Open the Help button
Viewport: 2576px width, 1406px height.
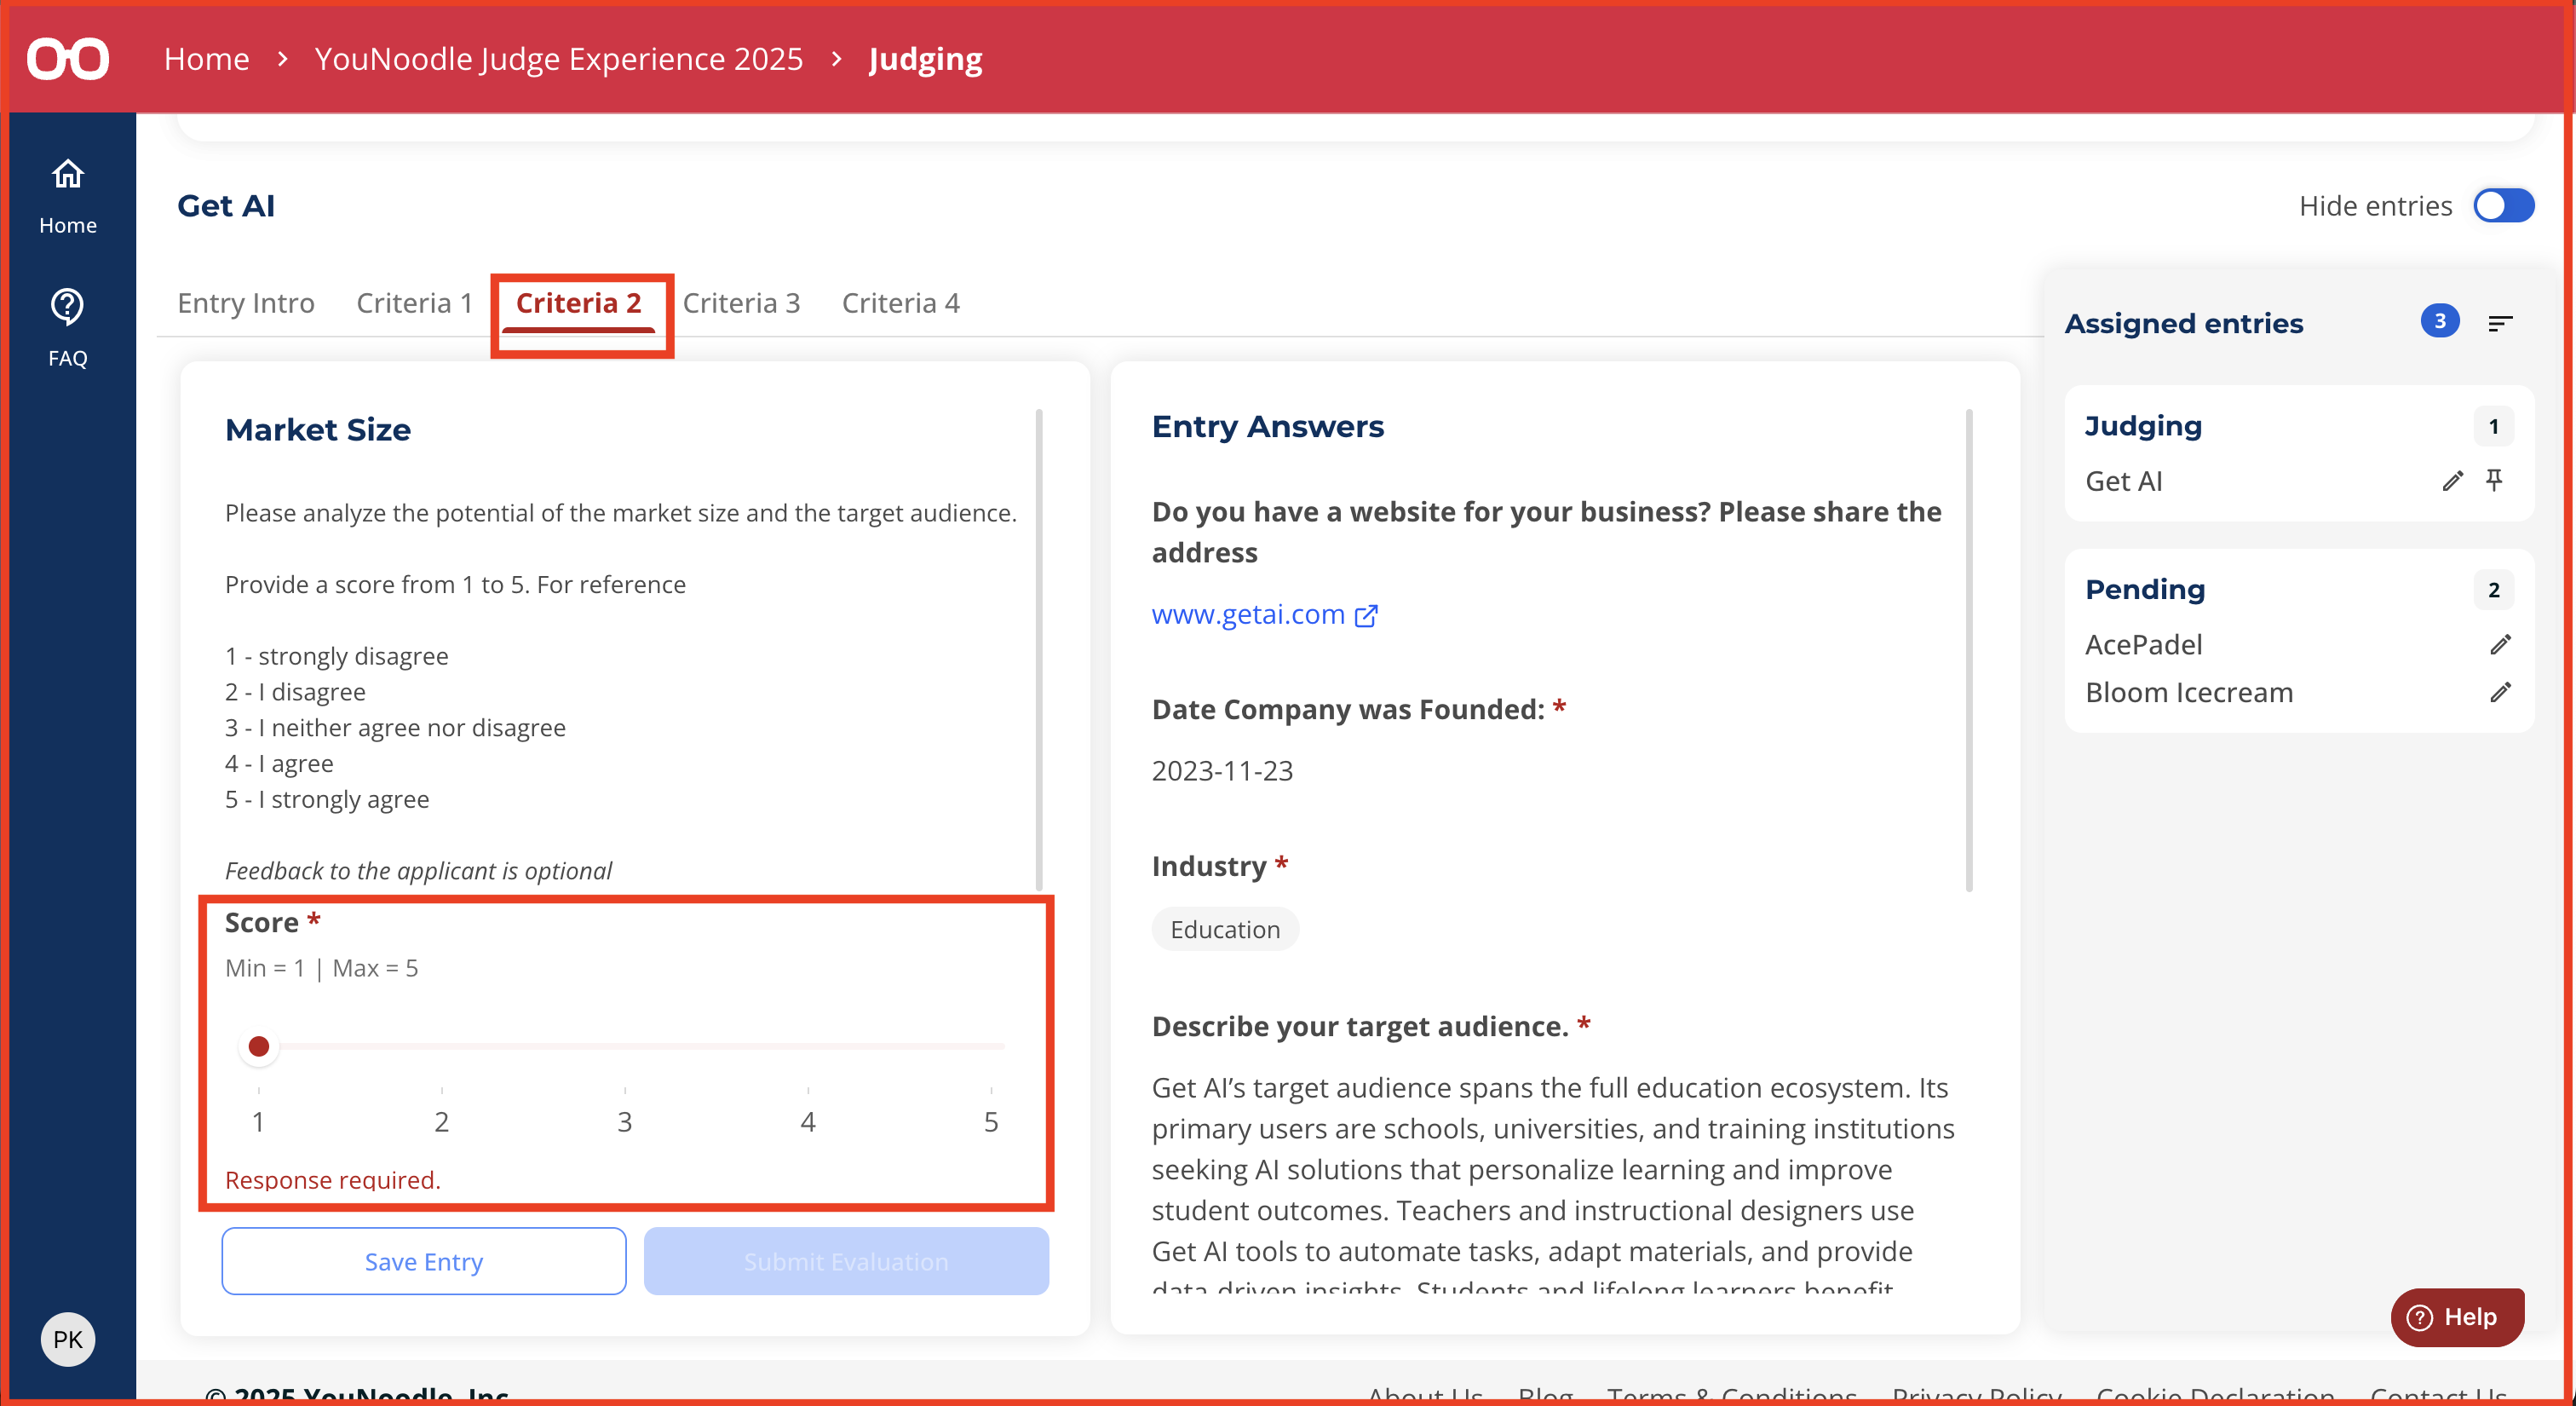click(x=2458, y=1317)
